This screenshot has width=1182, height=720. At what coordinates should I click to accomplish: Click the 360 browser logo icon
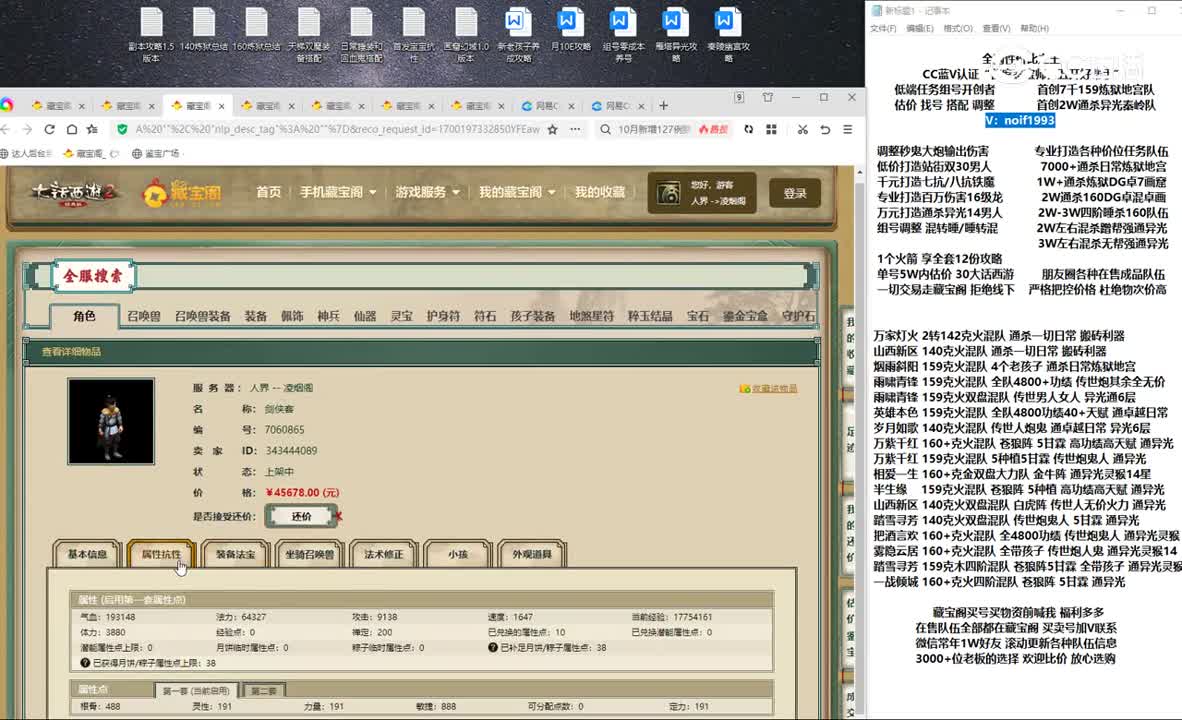[7, 105]
